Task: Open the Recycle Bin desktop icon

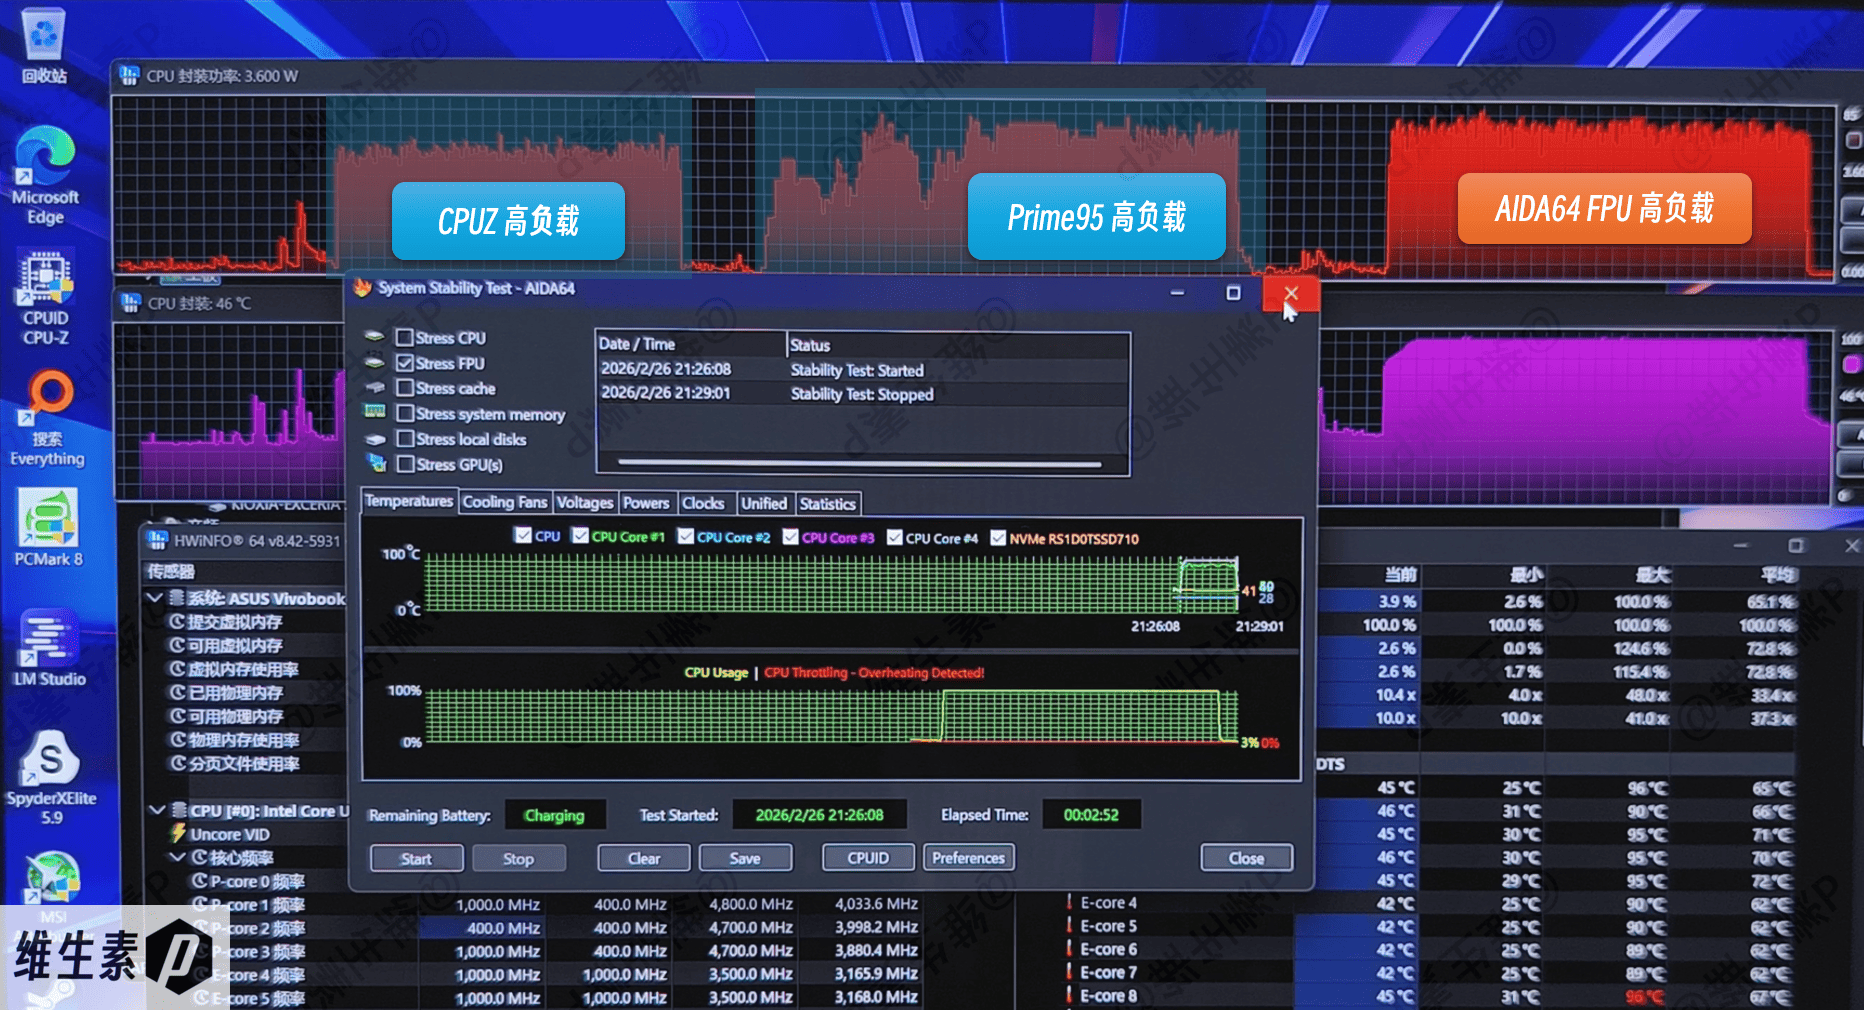Action: pyautogui.click(x=44, y=40)
